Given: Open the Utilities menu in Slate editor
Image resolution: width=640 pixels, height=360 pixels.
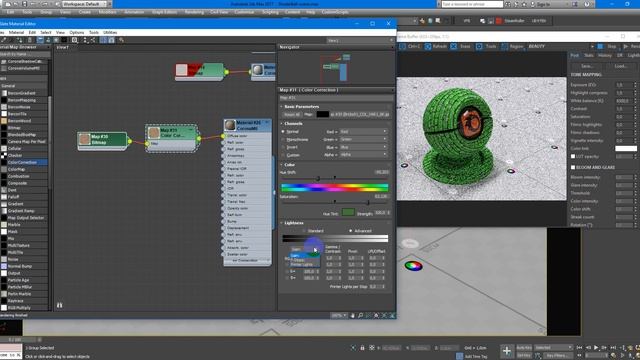Looking at the screenshot, I should coord(110,32).
